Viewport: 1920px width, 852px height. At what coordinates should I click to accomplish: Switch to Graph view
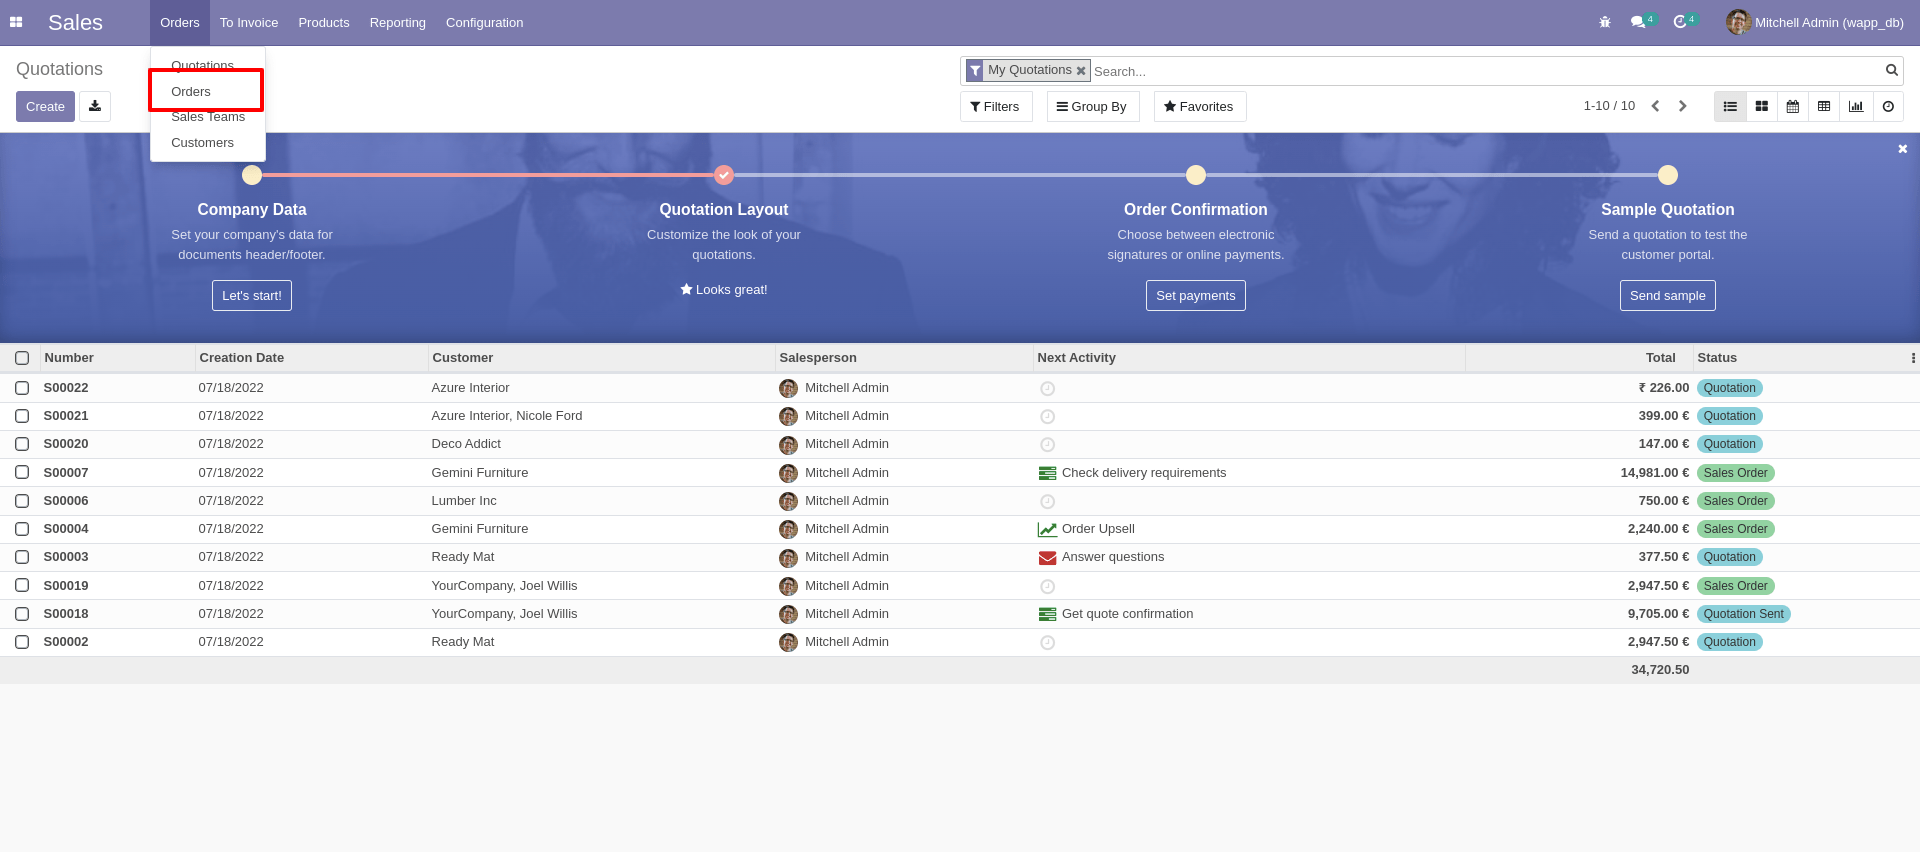(1856, 106)
